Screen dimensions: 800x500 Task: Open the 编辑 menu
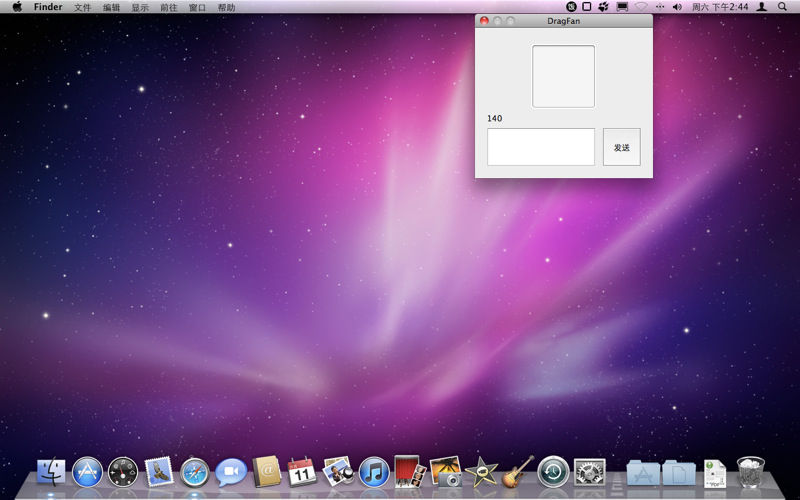tap(111, 7)
